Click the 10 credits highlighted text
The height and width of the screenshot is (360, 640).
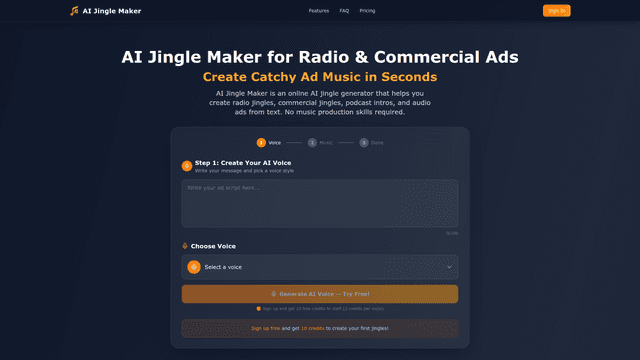pyautogui.click(x=313, y=328)
